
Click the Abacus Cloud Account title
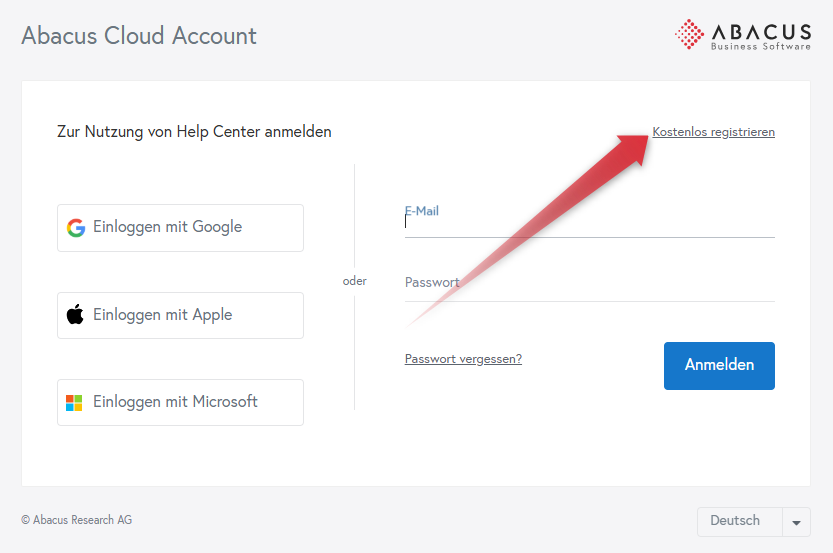pyautogui.click(x=139, y=36)
